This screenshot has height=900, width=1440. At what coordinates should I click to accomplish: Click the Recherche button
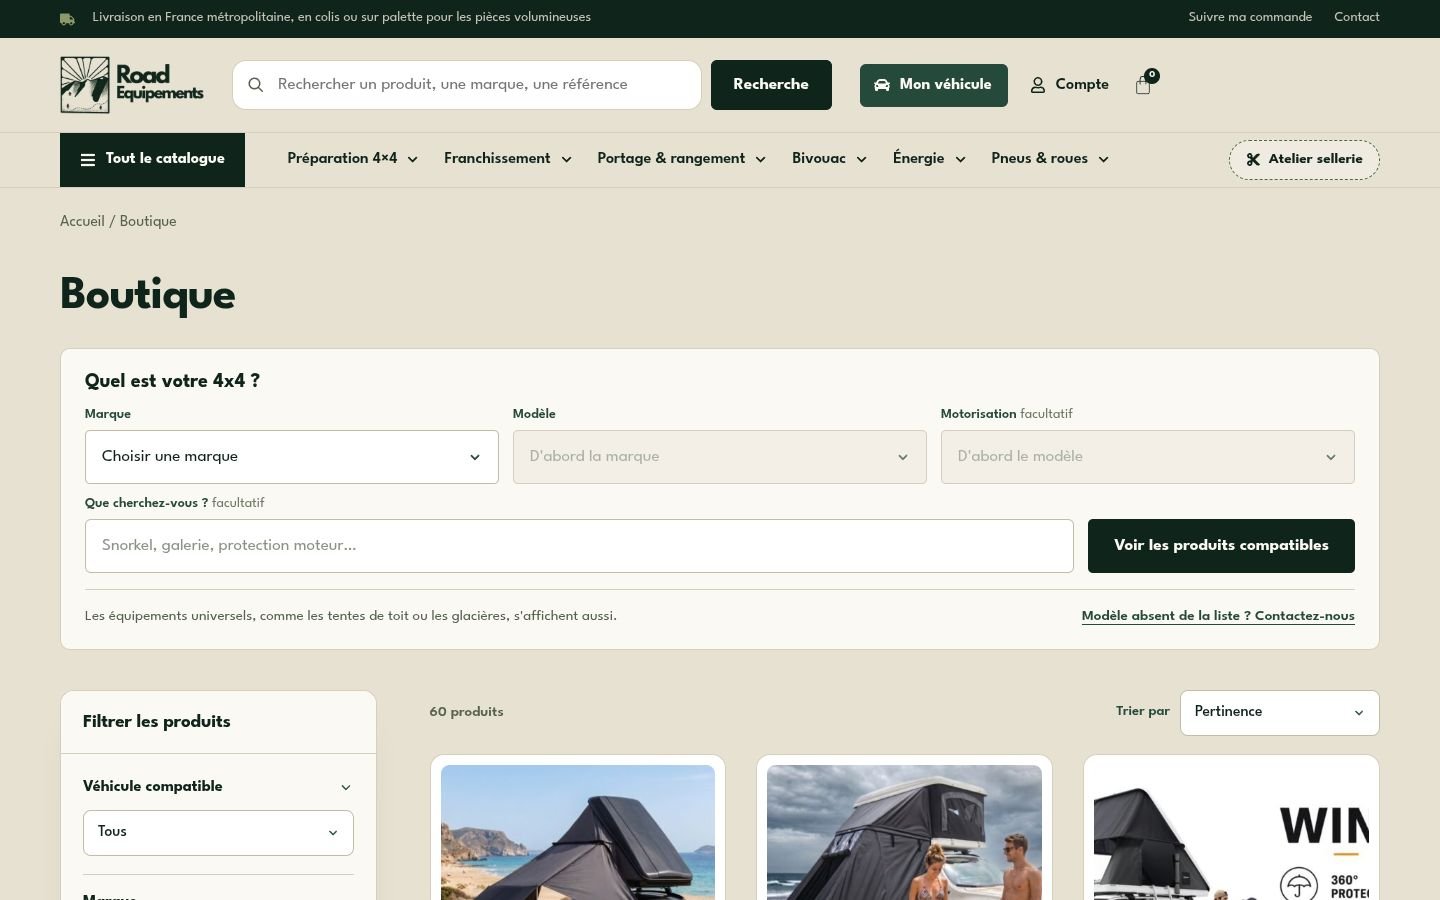coord(771,85)
